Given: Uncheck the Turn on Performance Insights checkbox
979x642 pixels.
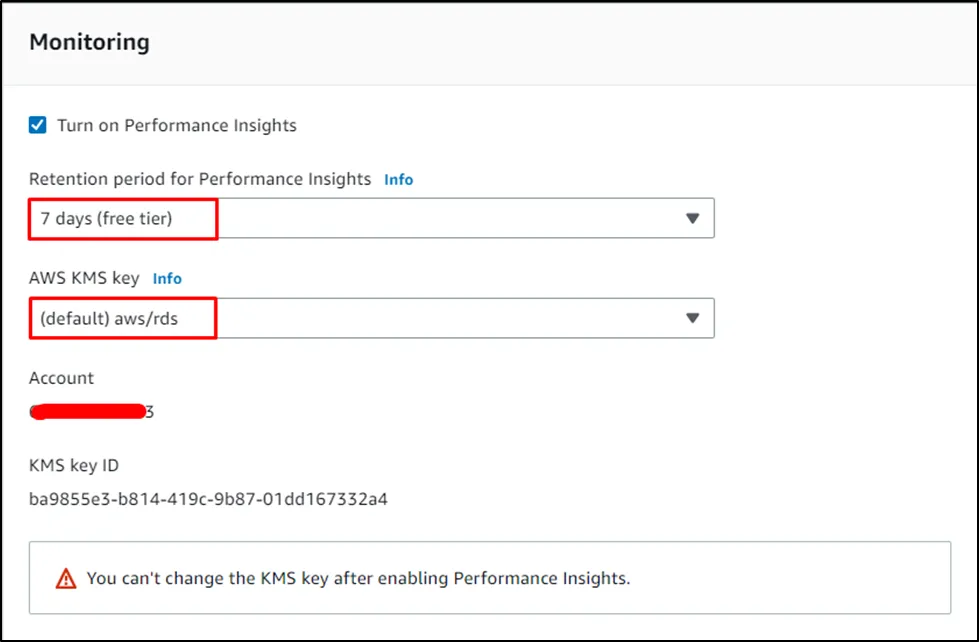Looking at the screenshot, I should [38, 125].
